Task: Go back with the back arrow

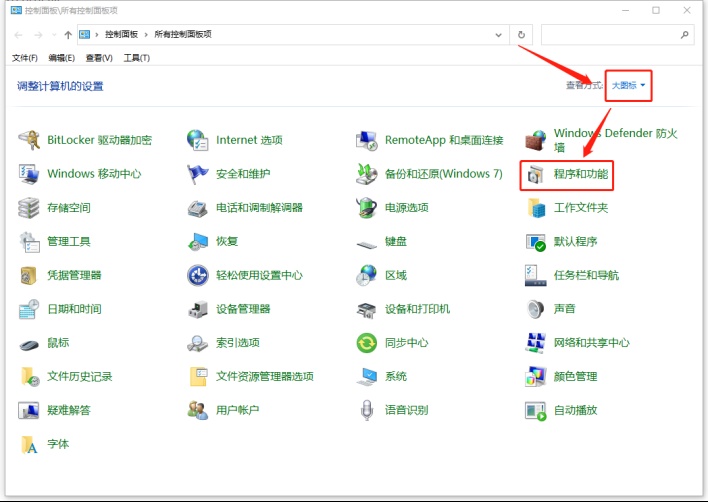Action: (19, 35)
